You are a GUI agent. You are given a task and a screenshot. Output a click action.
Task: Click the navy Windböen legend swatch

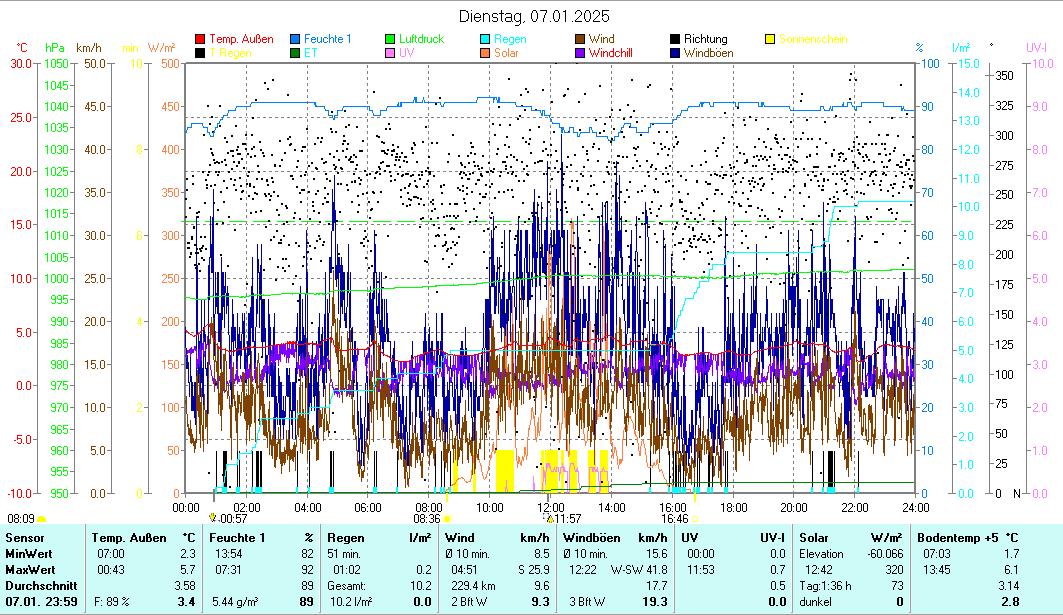(x=675, y=53)
